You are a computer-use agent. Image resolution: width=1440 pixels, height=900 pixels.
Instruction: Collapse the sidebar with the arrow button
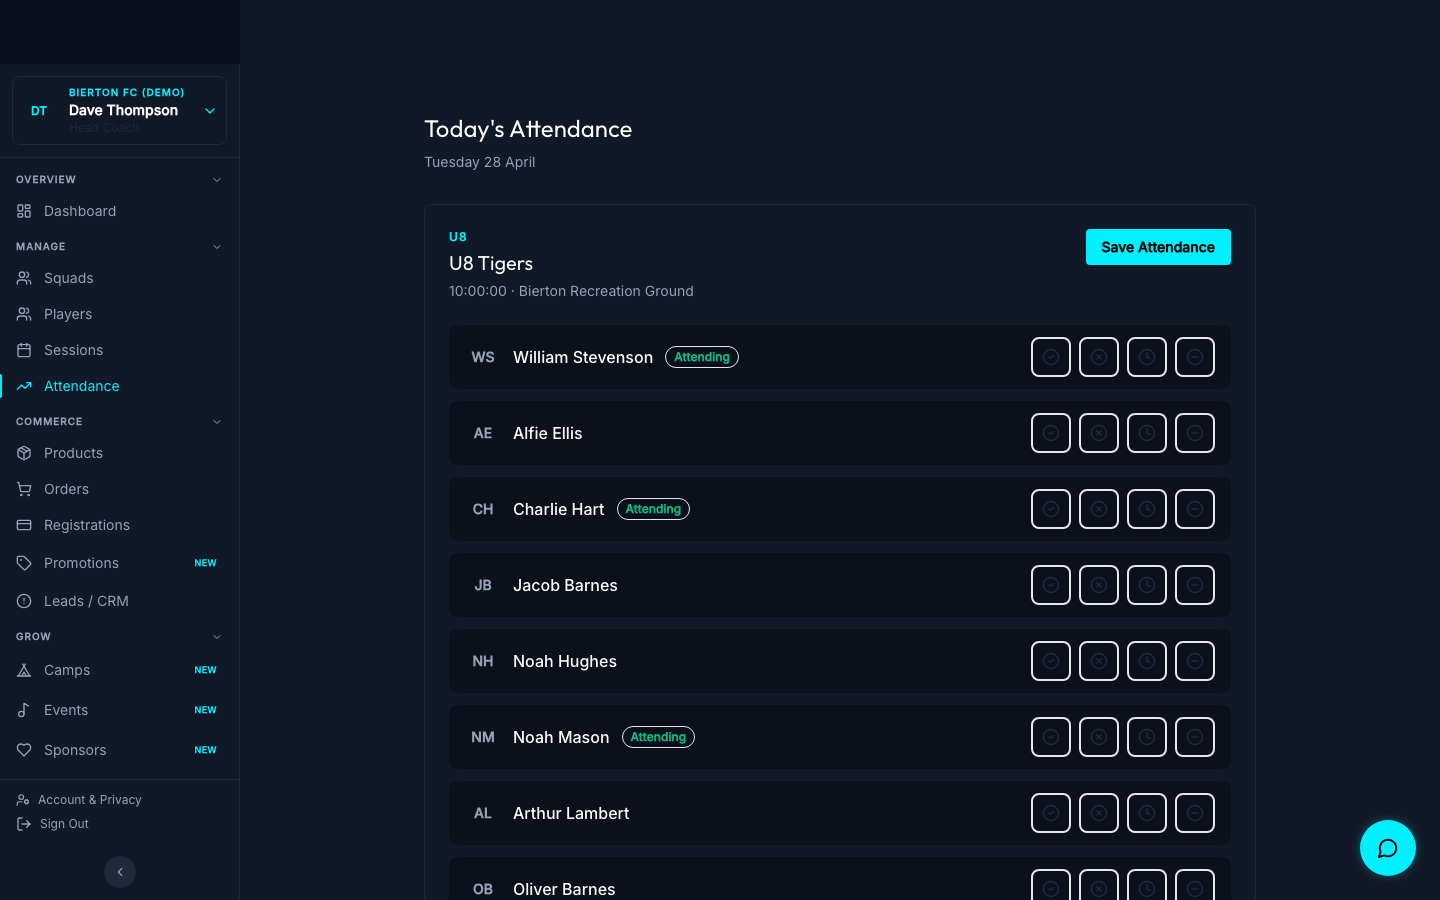pyautogui.click(x=120, y=872)
